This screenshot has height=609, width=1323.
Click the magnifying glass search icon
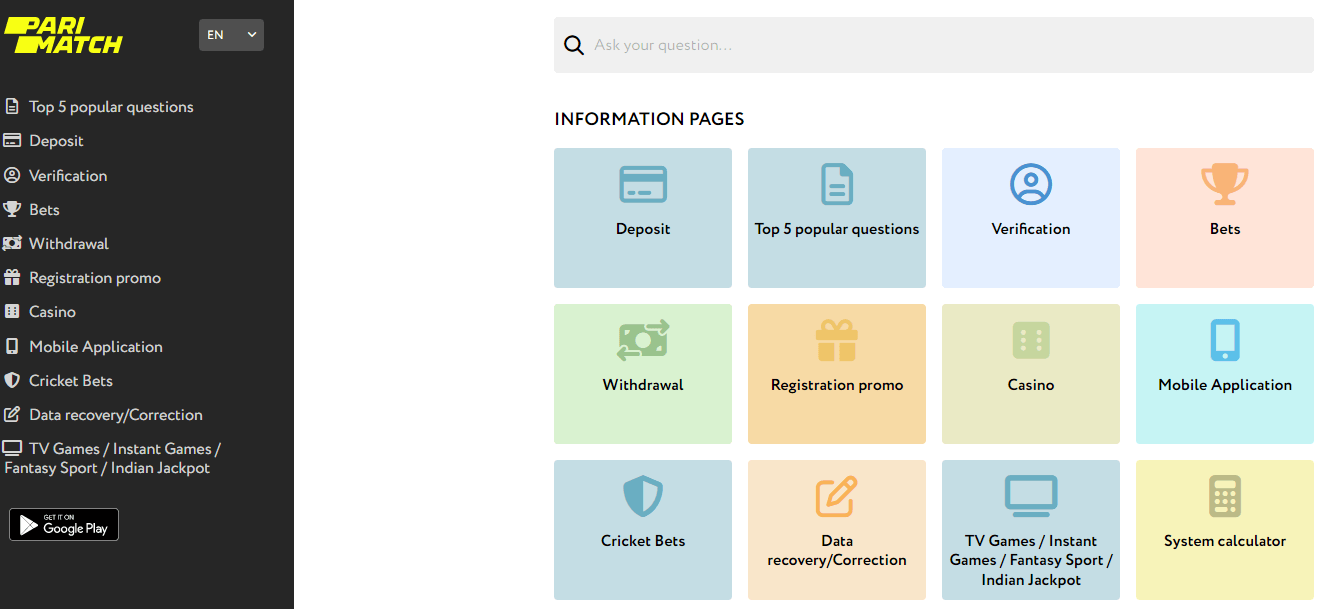pyautogui.click(x=573, y=45)
